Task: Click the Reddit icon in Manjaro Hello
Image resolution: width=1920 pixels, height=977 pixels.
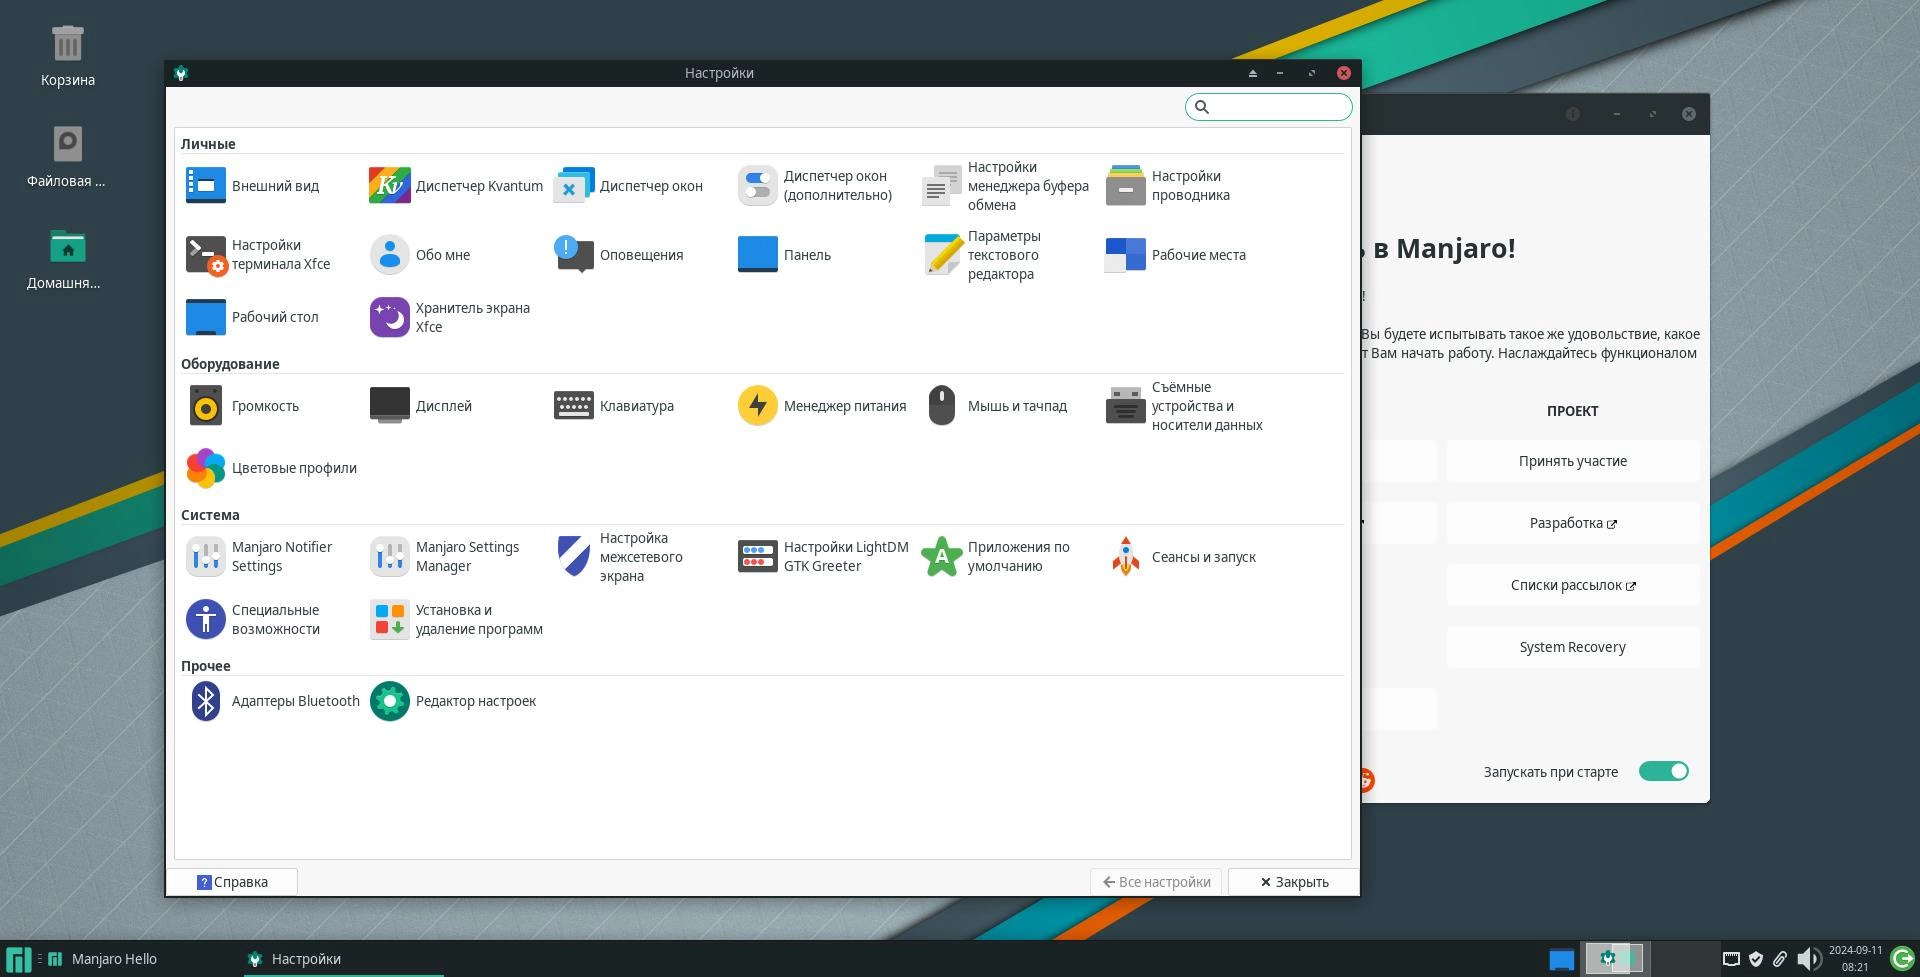Action: (x=1367, y=780)
